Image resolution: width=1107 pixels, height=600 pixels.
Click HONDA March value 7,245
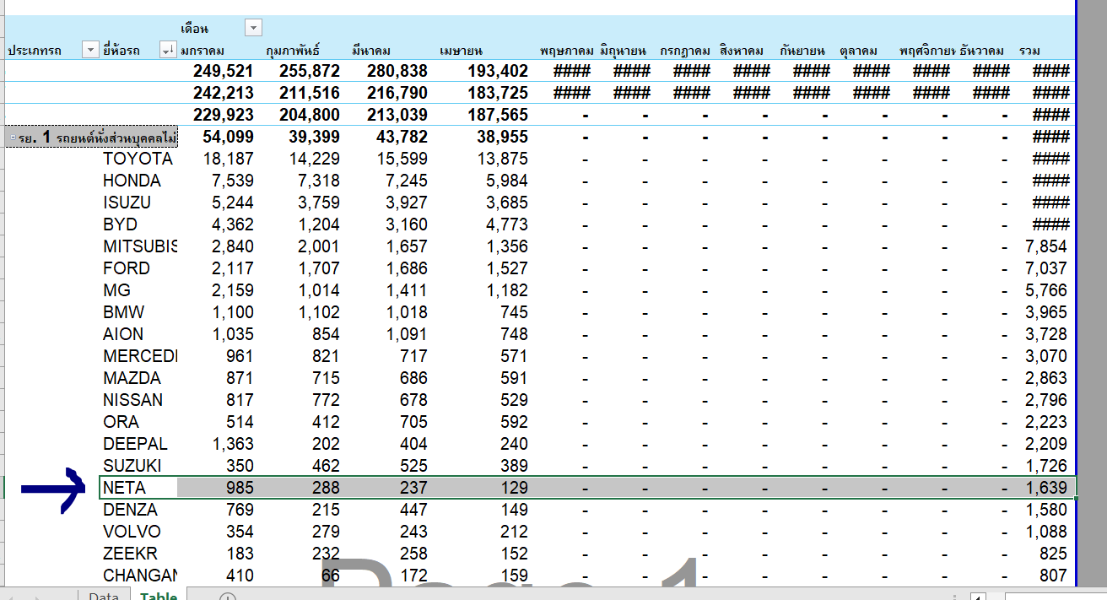pyautogui.click(x=406, y=181)
